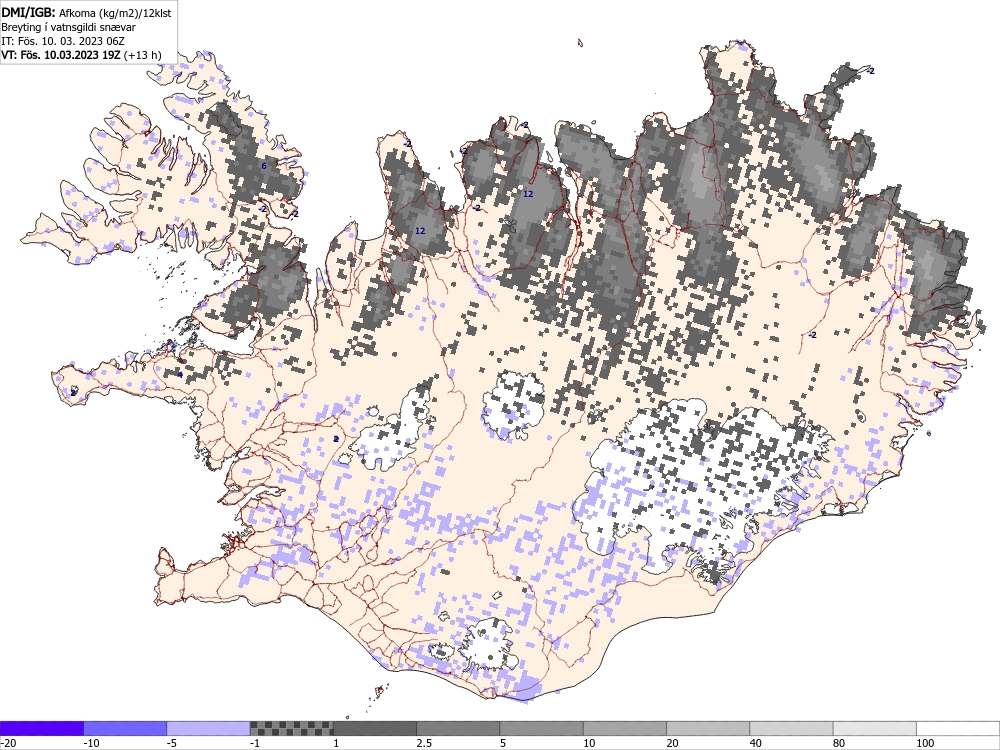Viewport: 1000px width, 750px height.
Task: Click the gray 10 to 20 legend swatch
Action: pos(624,728)
